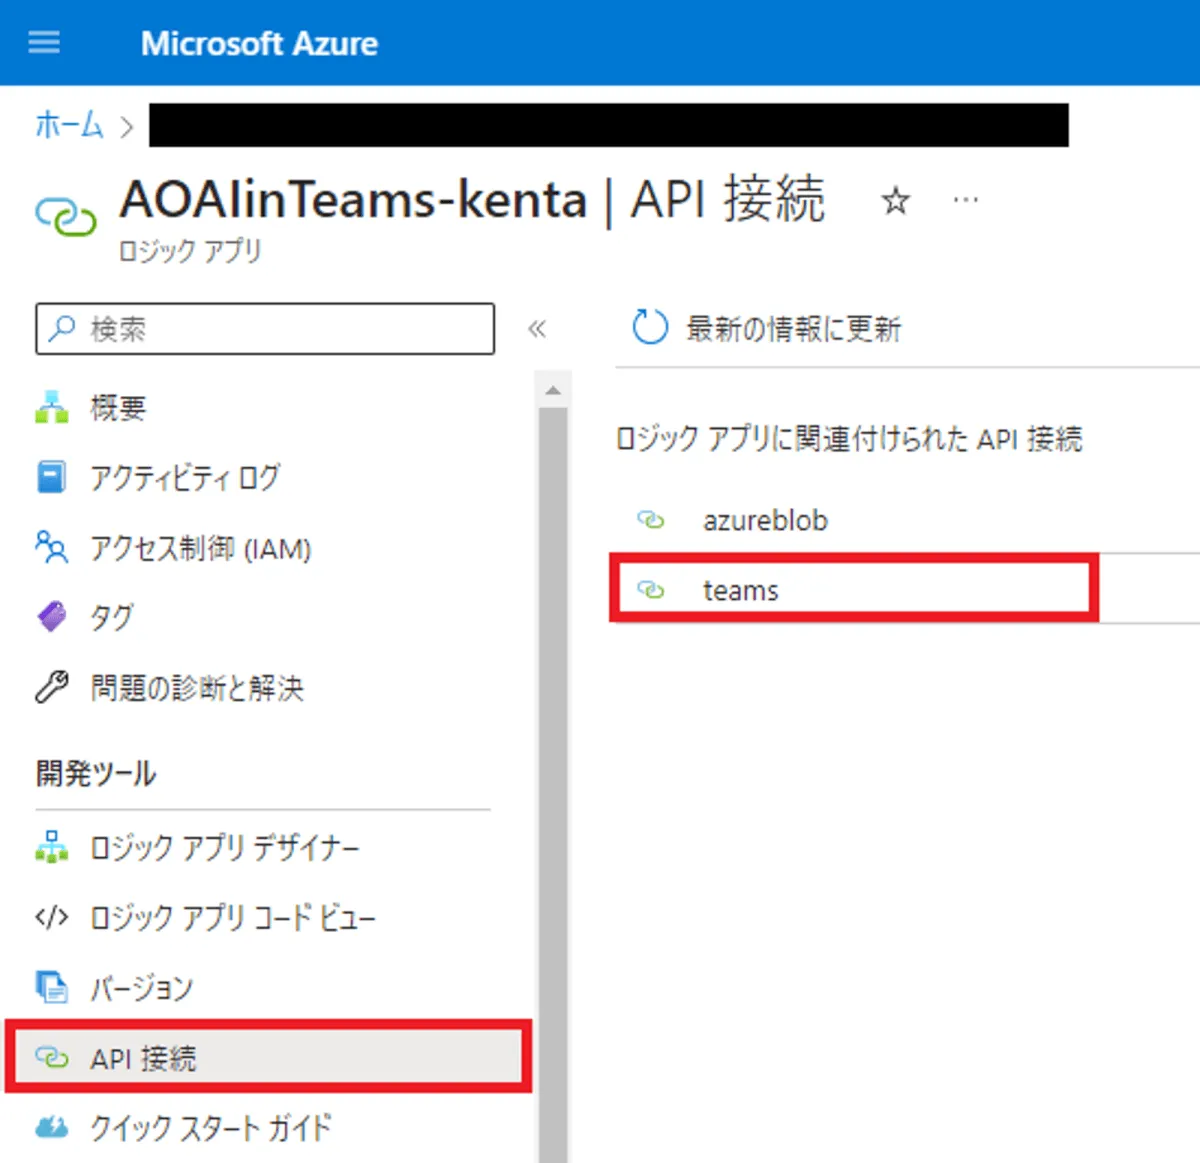
Task: Open 問題の診断と解決 menu item
Action: click(x=196, y=688)
